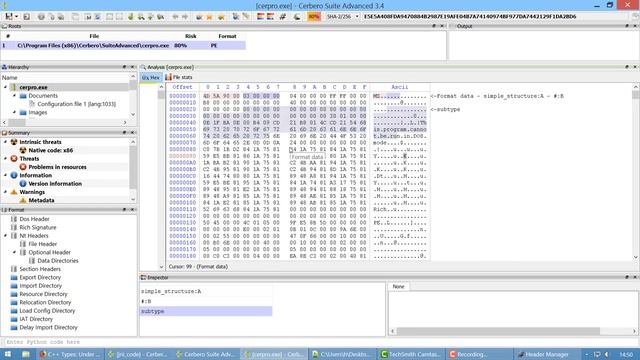
Task: Click the Risk column header in Roots
Action: [191, 36]
